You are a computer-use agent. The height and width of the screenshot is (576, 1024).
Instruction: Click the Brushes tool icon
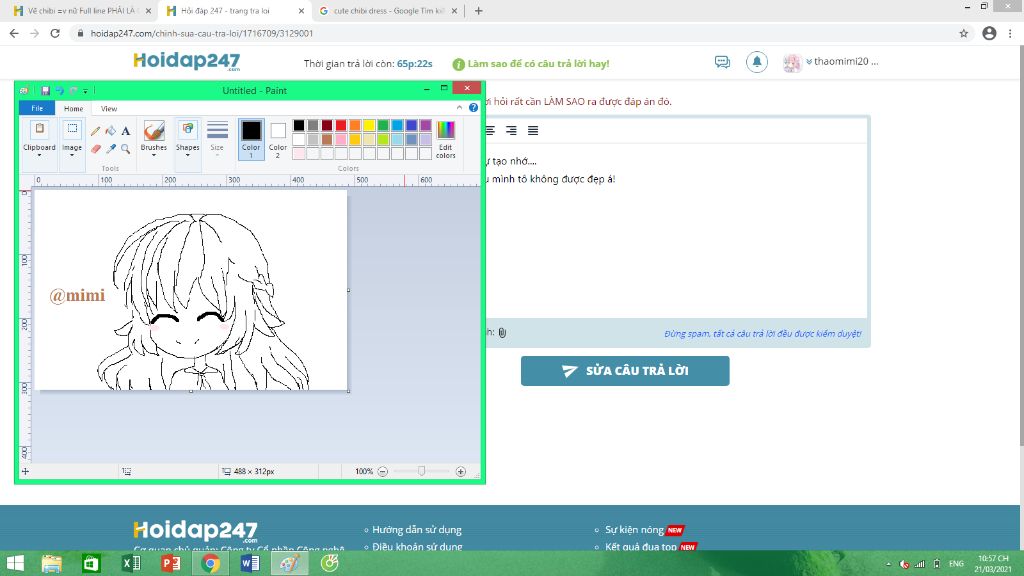pyautogui.click(x=154, y=131)
